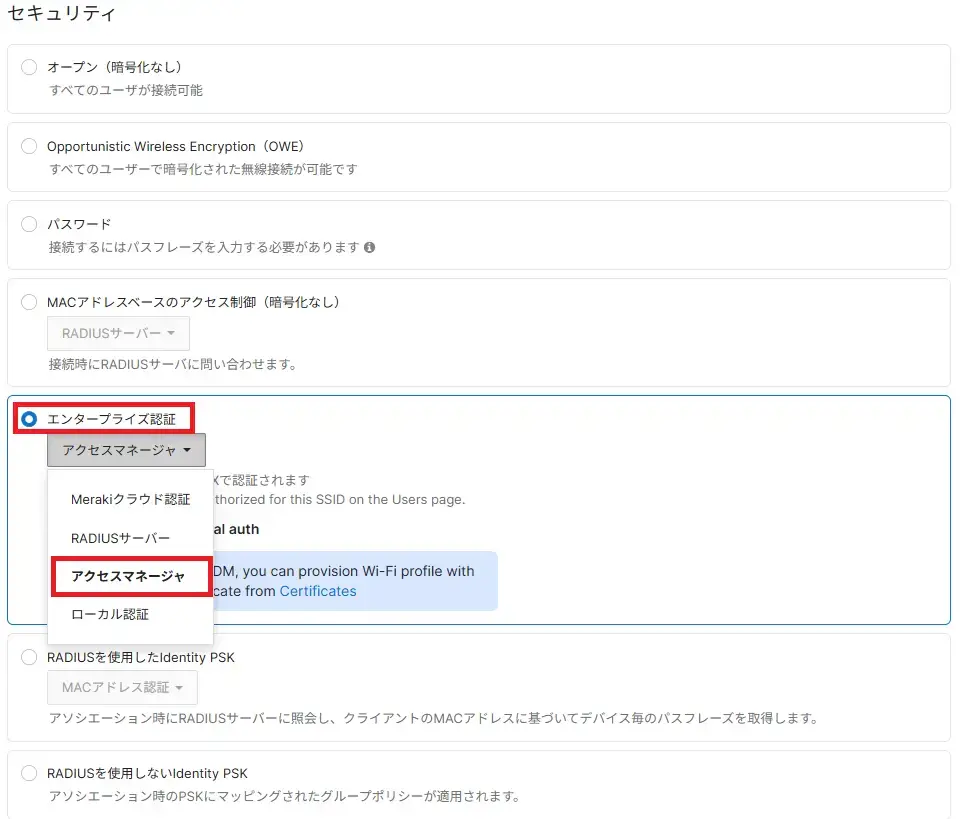The image size is (962, 819).
Task: Choose RADIUSを使用したIdentity PSK radio option
Action: click(x=29, y=657)
